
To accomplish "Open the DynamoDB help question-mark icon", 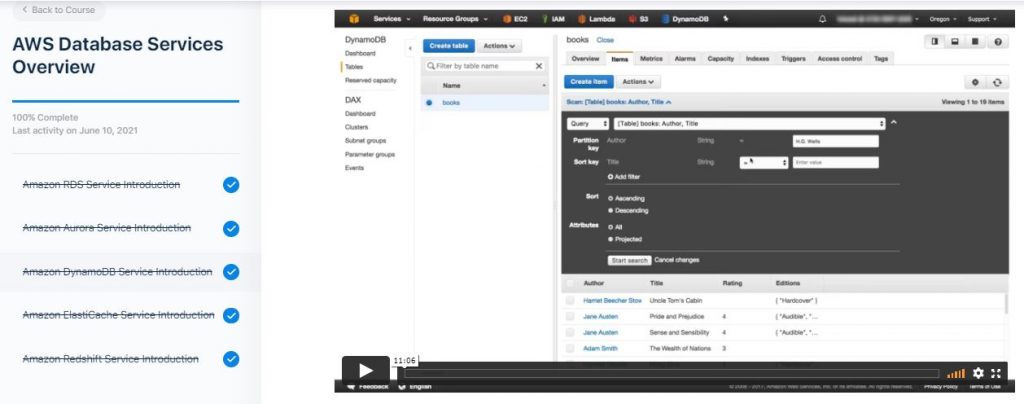I will [996, 41].
